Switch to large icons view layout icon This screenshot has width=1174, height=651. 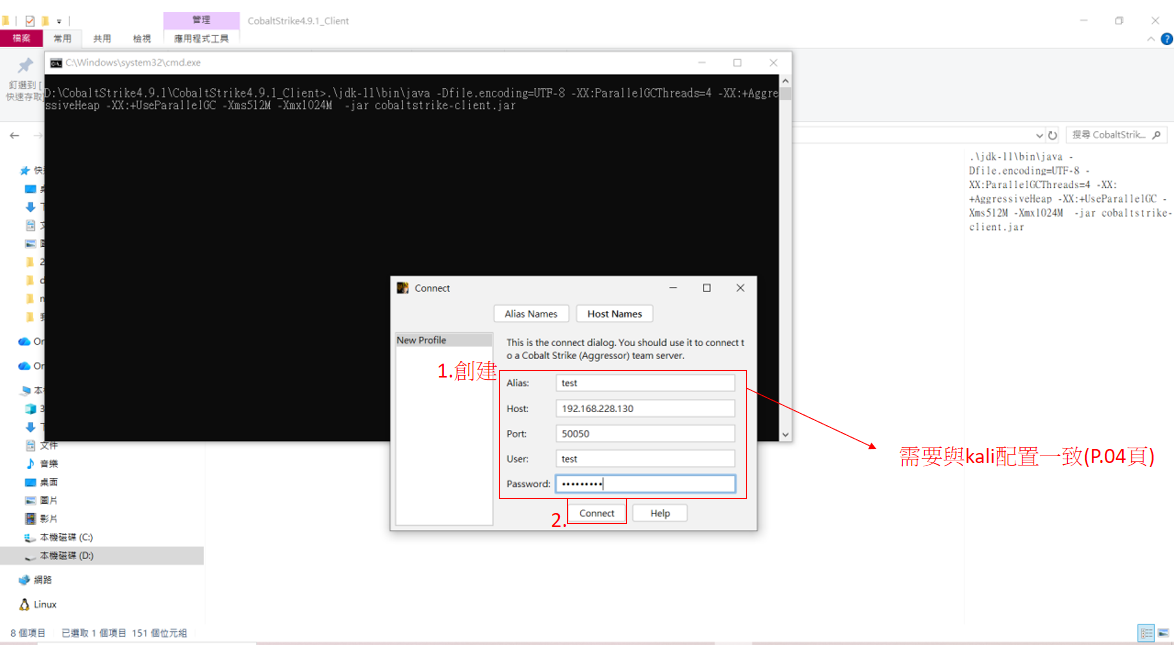tap(1164, 634)
